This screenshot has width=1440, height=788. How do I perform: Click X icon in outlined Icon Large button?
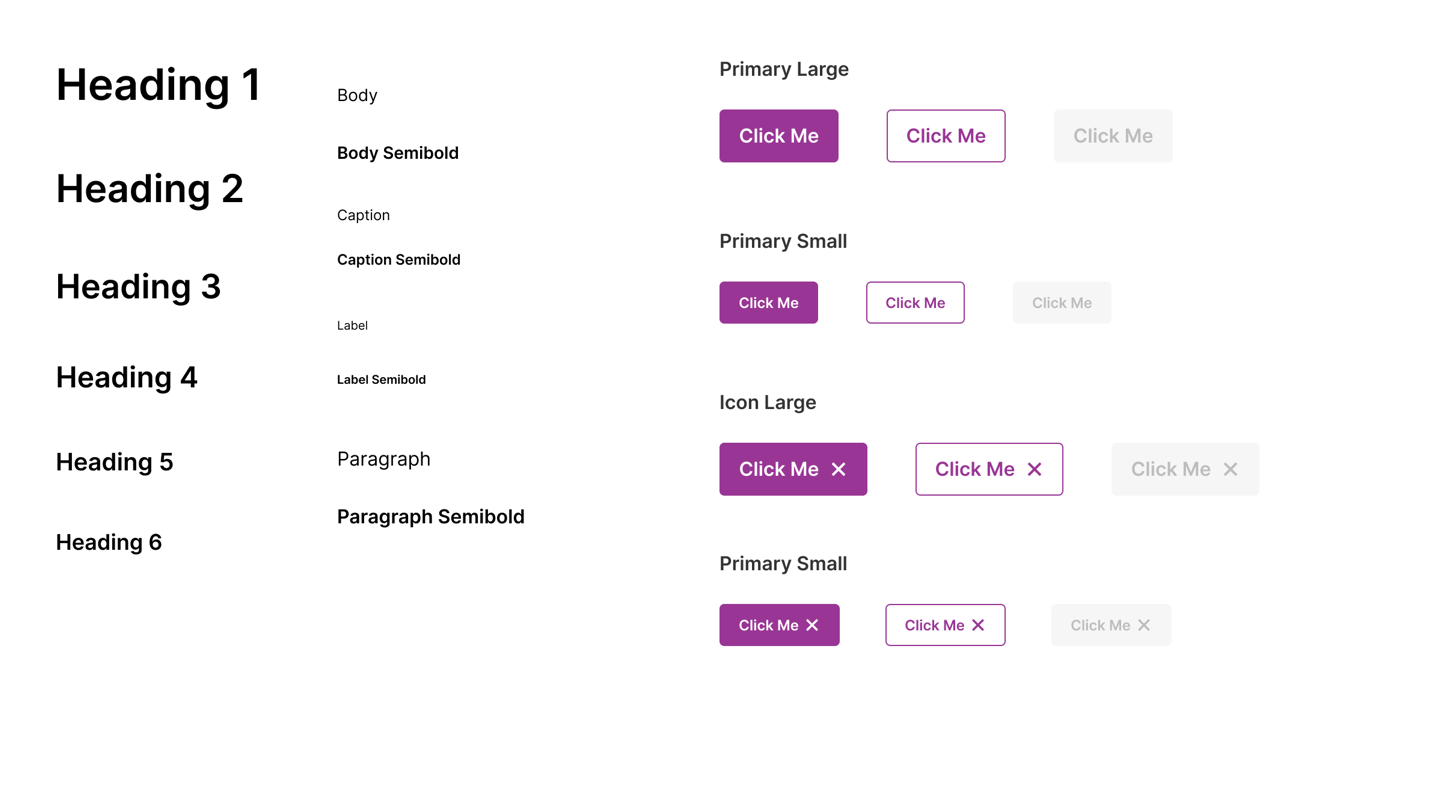[x=1034, y=469]
